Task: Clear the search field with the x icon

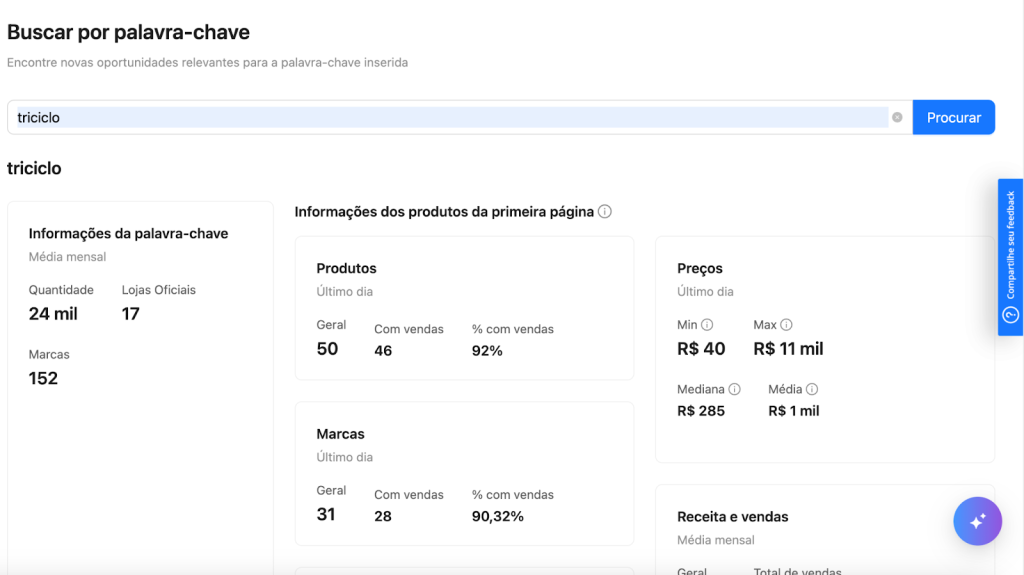Action: click(897, 117)
